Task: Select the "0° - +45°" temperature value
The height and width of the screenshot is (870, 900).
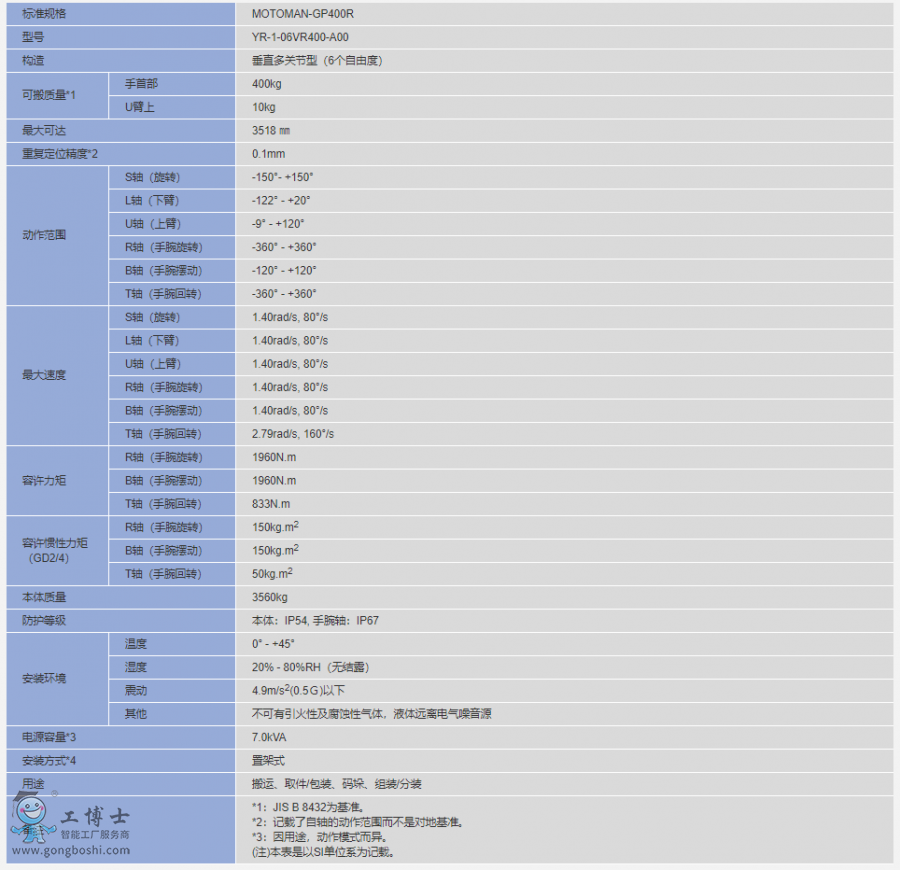Action: pos(273,644)
